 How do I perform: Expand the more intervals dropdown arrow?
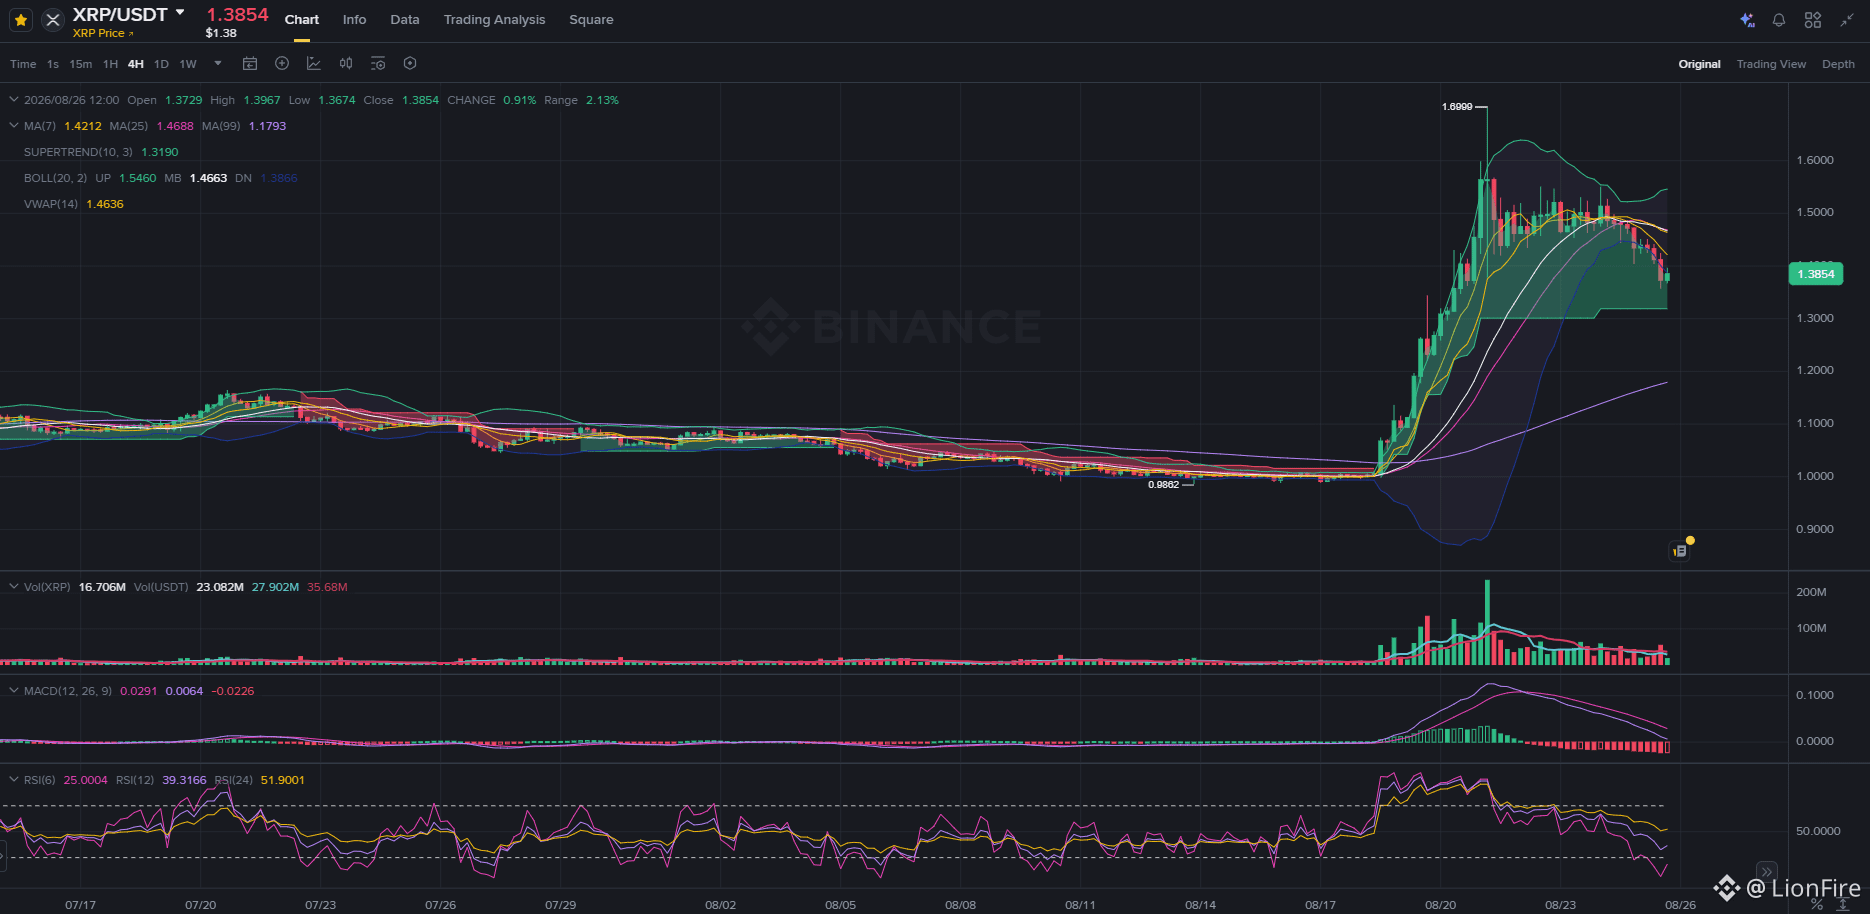218,63
